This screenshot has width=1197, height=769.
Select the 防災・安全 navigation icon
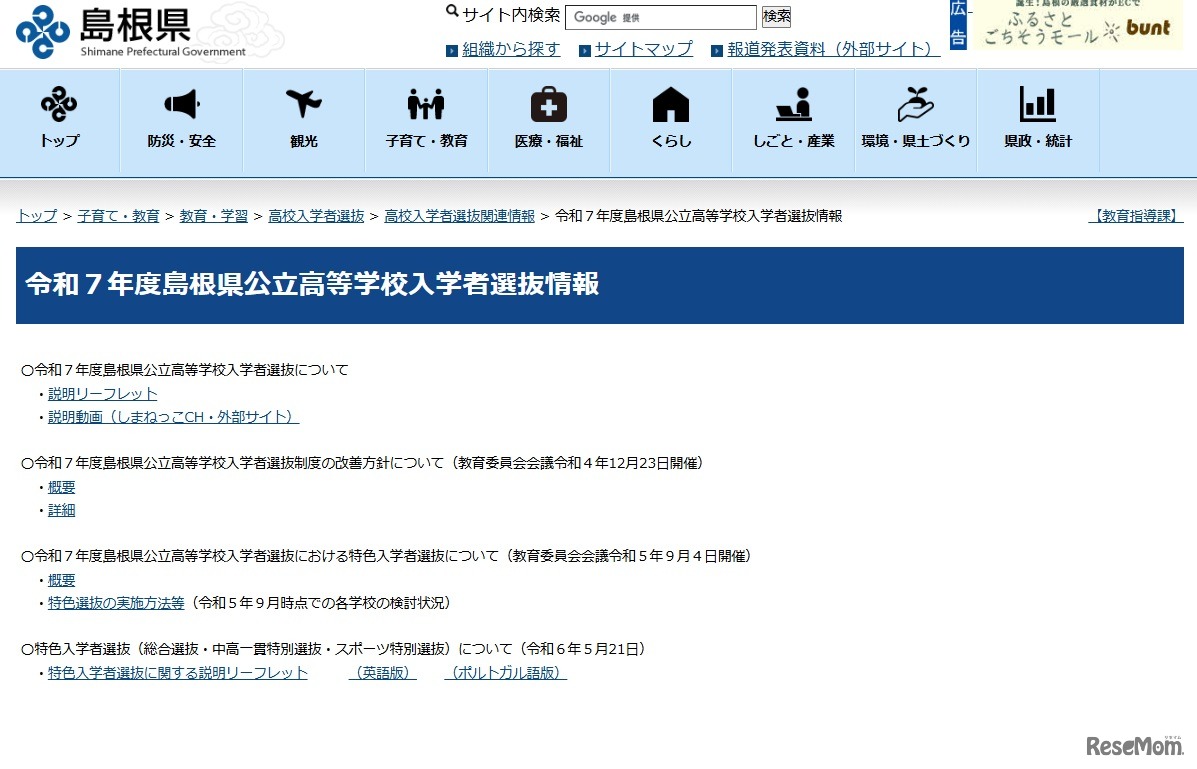pyautogui.click(x=181, y=120)
